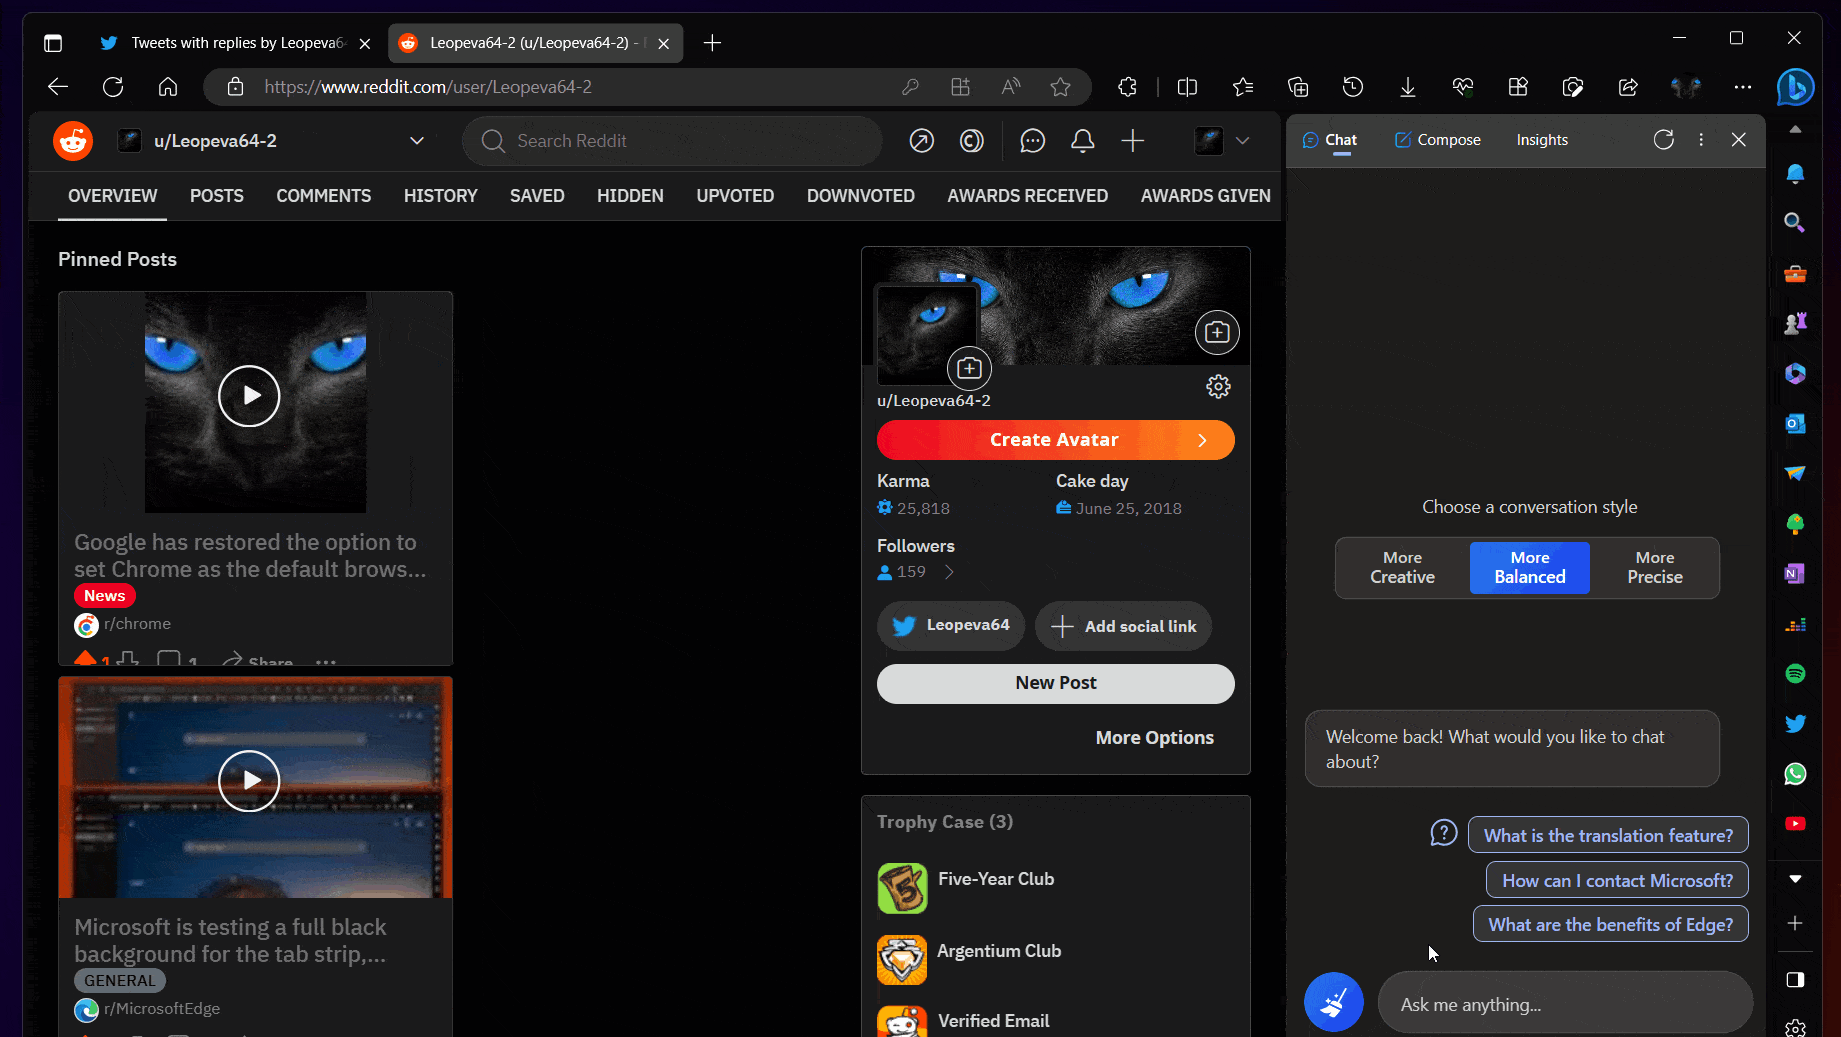
Task: Open Downloads arrow icon
Action: tap(1407, 87)
